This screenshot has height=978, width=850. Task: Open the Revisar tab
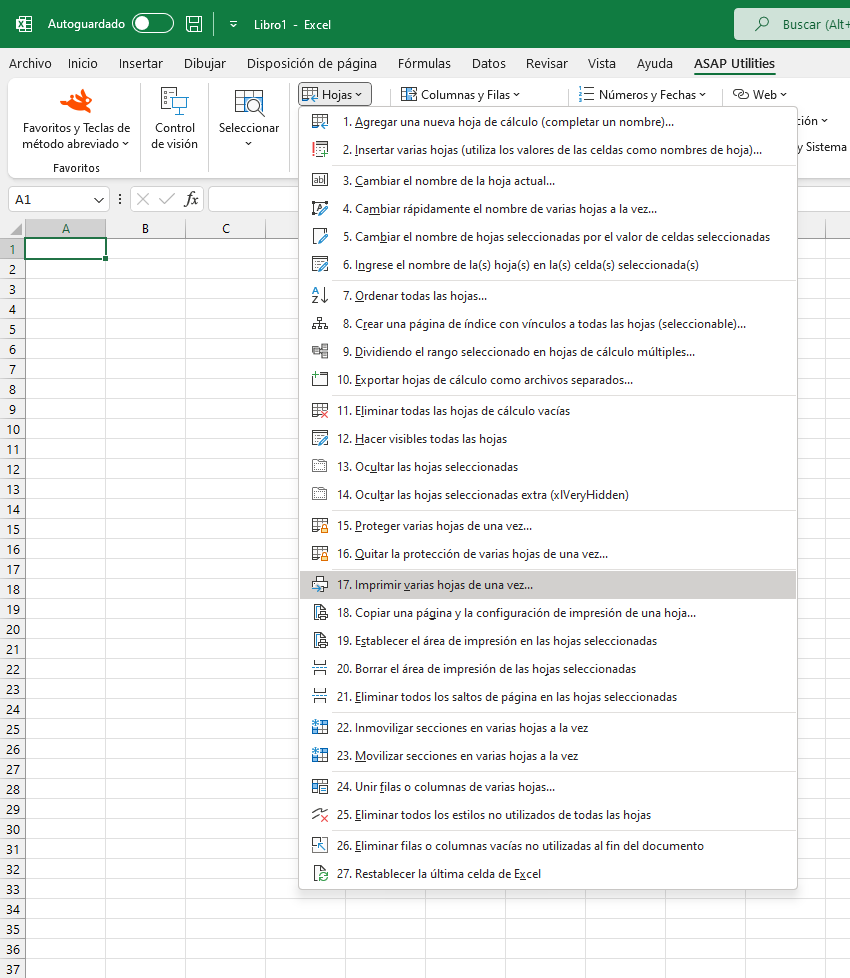(x=546, y=64)
